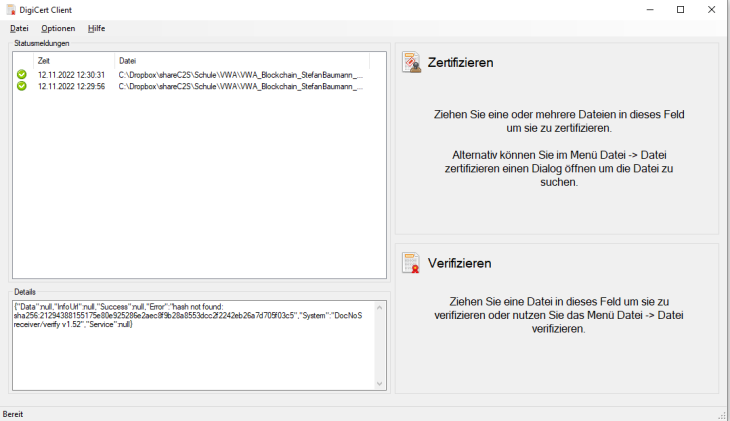Maximize the DigiCert Client window

(680, 9)
